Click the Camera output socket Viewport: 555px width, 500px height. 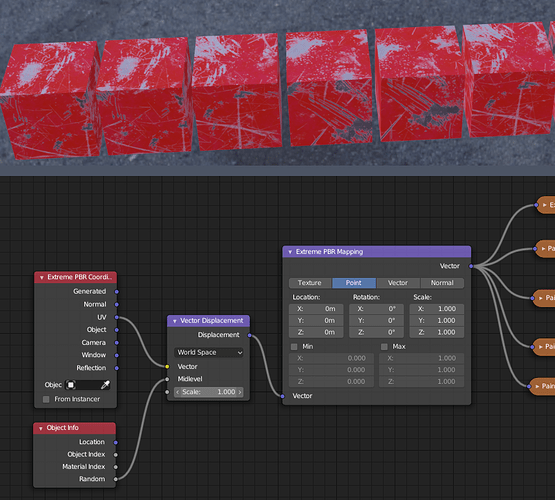click(x=117, y=343)
